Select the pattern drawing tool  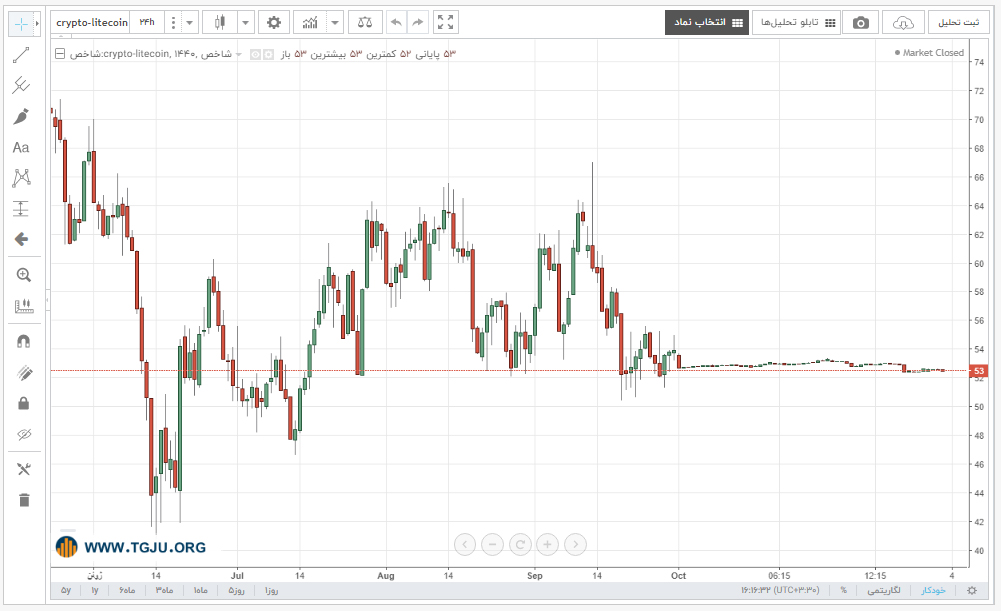point(21,177)
